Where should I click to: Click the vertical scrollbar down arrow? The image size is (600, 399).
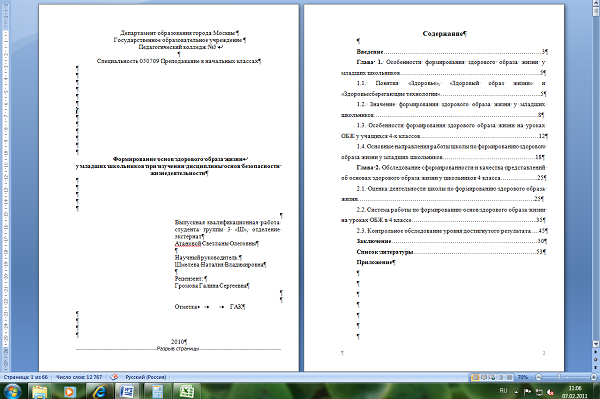(596, 344)
